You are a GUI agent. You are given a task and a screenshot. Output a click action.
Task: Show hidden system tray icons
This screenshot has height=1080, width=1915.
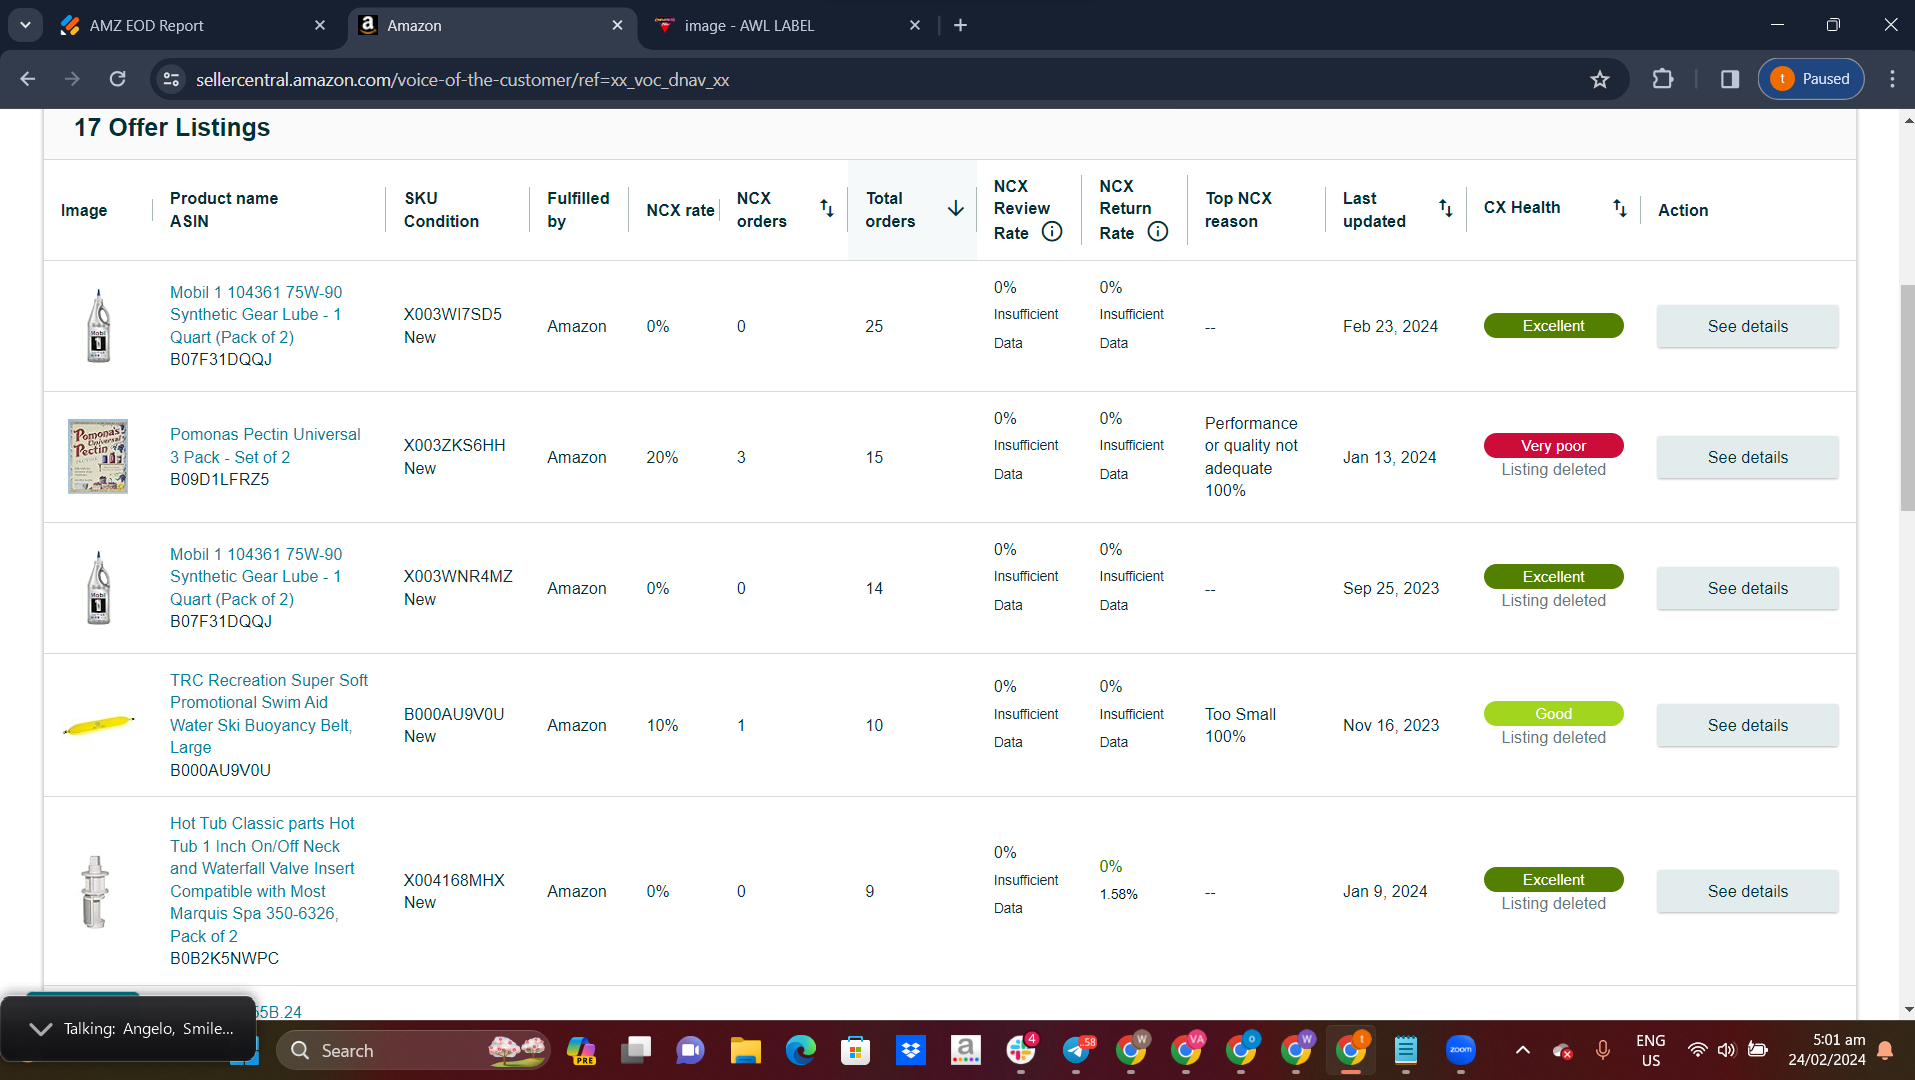pos(1522,1051)
